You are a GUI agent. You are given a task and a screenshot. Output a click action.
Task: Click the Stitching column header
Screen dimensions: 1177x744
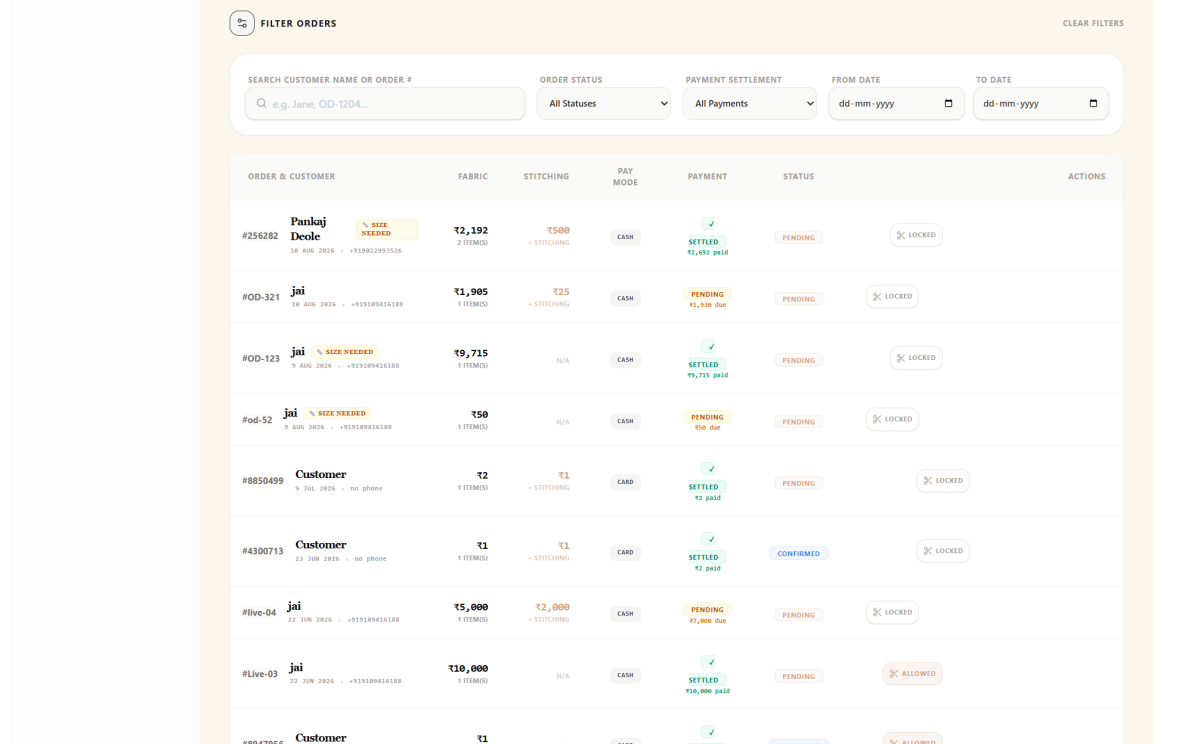[546, 176]
